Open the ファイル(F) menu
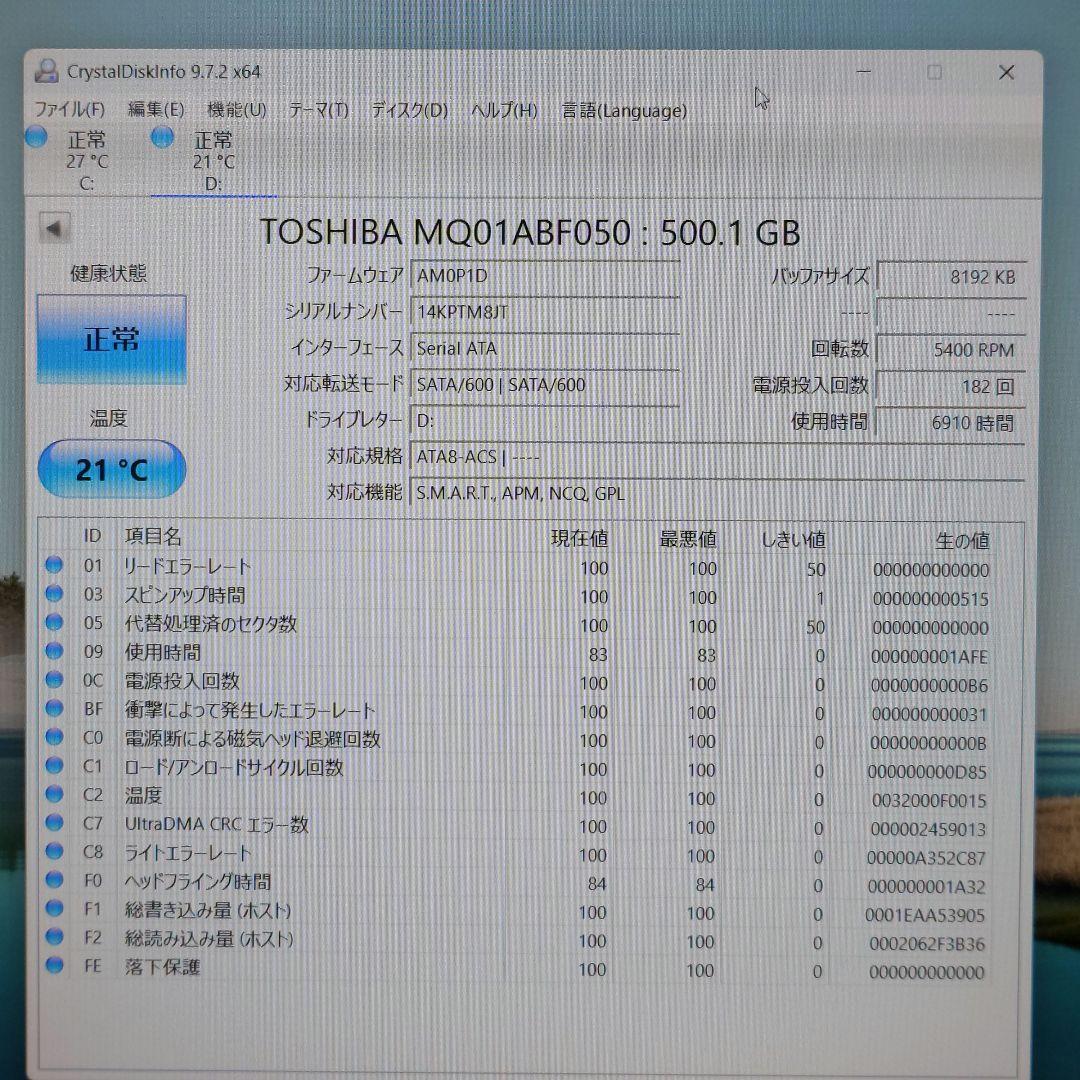 point(65,111)
